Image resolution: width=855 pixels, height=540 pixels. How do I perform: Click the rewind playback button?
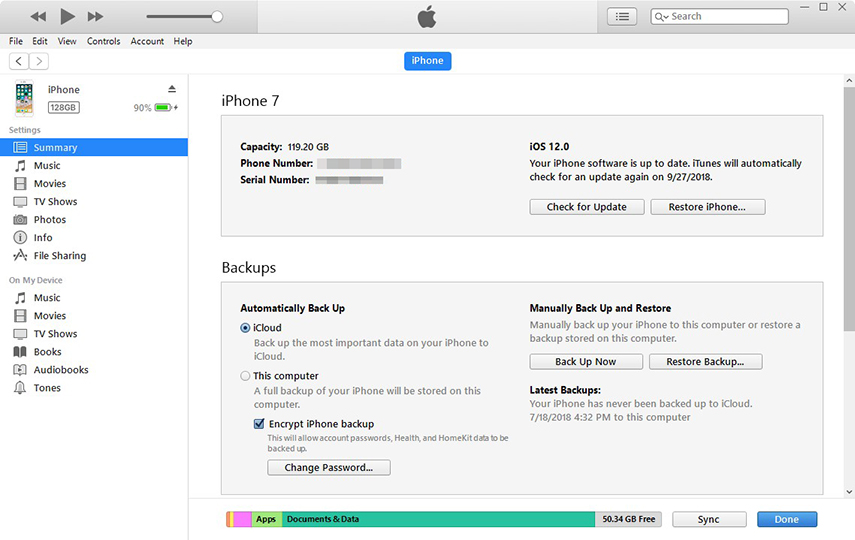pos(38,16)
